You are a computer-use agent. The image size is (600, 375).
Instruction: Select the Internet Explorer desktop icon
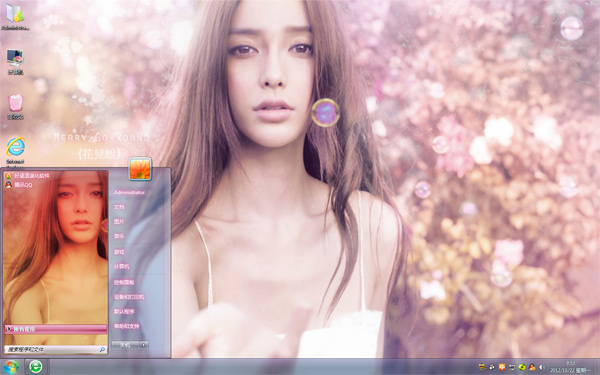click(x=15, y=151)
